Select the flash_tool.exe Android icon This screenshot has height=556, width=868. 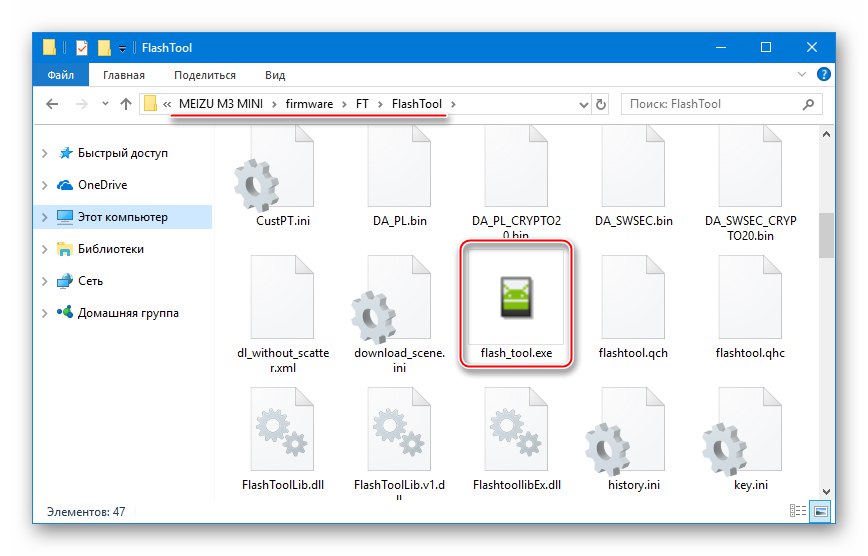[516, 297]
